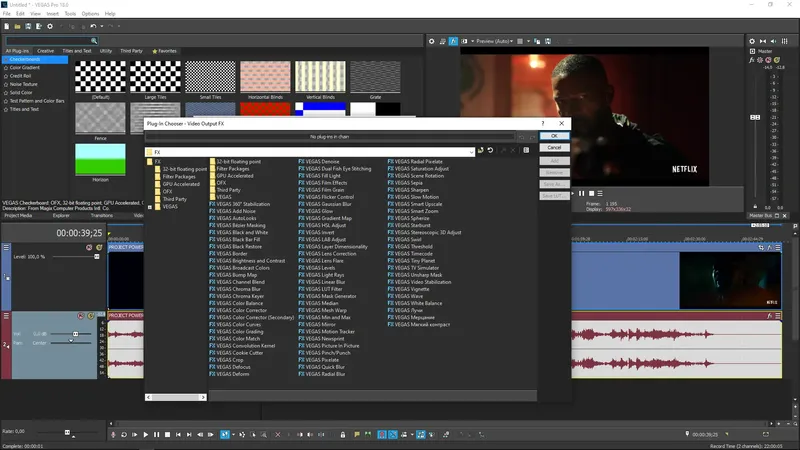Image resolution: width=800 pixels, height=450 pixels.
Task: Select the Normal Edit tool
Action: pos(224,435)
